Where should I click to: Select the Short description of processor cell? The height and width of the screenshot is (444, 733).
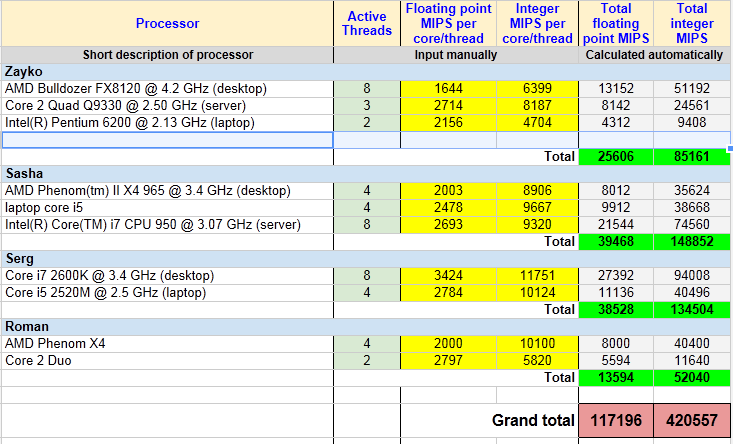(x=167, y=55)
